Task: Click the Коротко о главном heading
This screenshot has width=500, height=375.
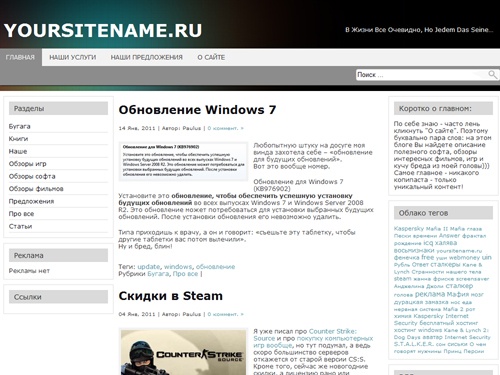Action: click(x=443, y=108)
